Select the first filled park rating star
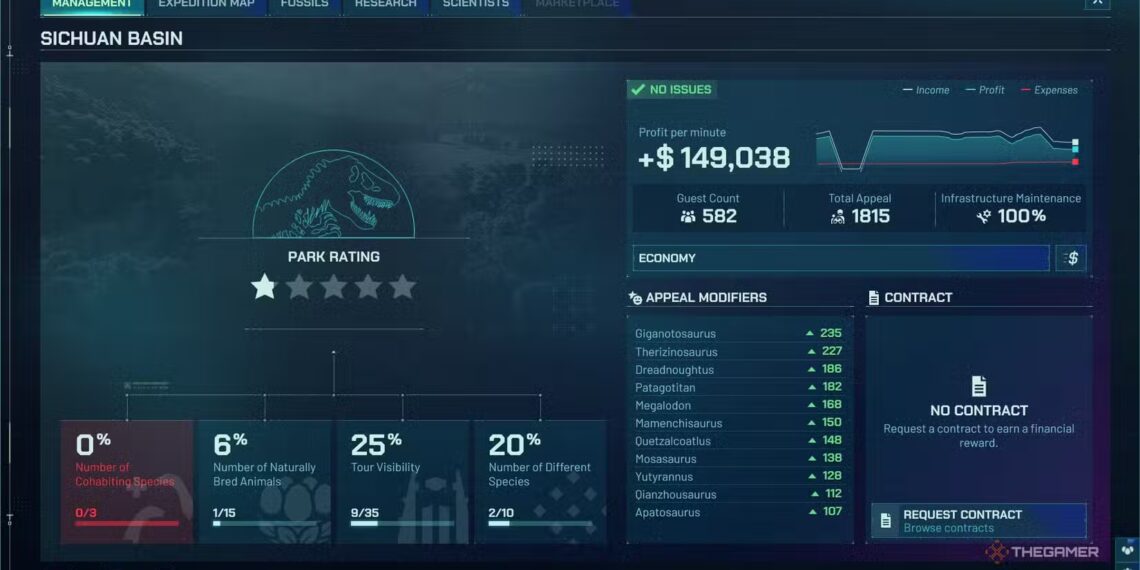The width and height of the screenshot is (1140, 570). [x=264, y=288]
